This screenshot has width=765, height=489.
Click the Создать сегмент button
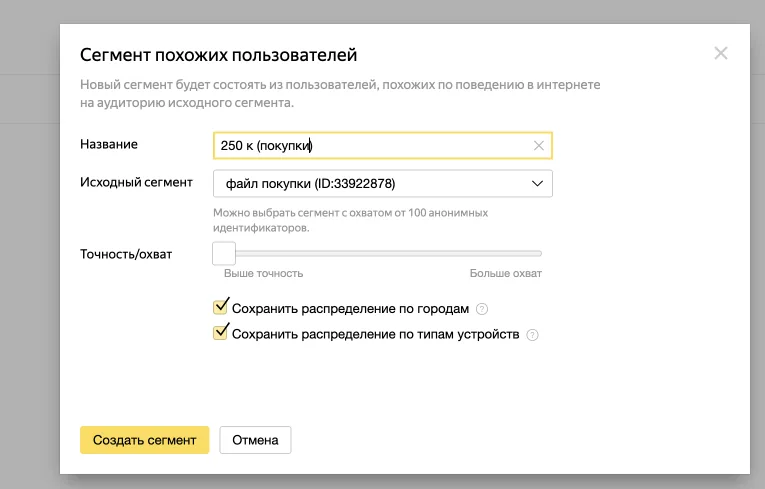[x=144, y=440]
